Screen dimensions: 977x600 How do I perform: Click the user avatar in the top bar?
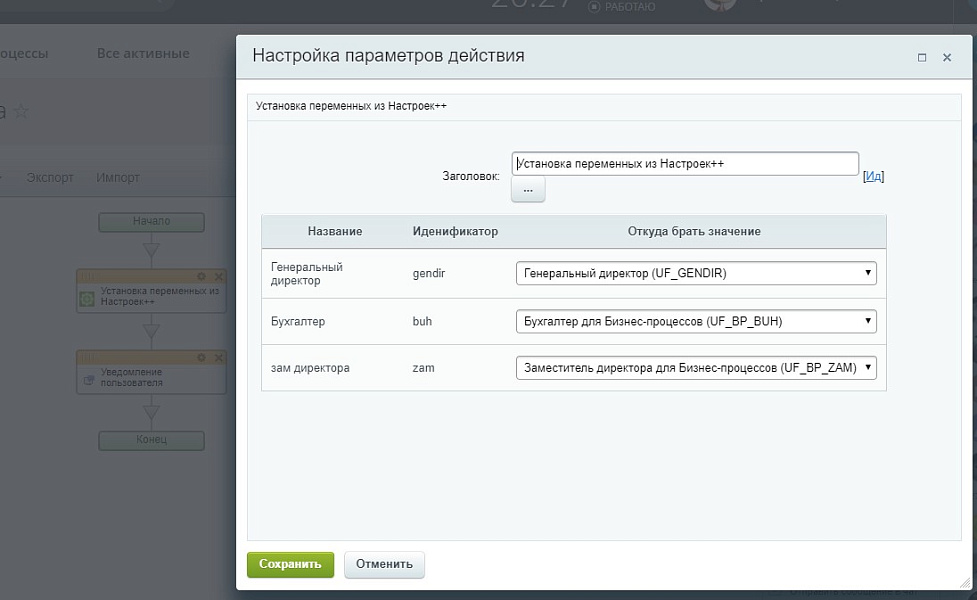pos(717,6)
